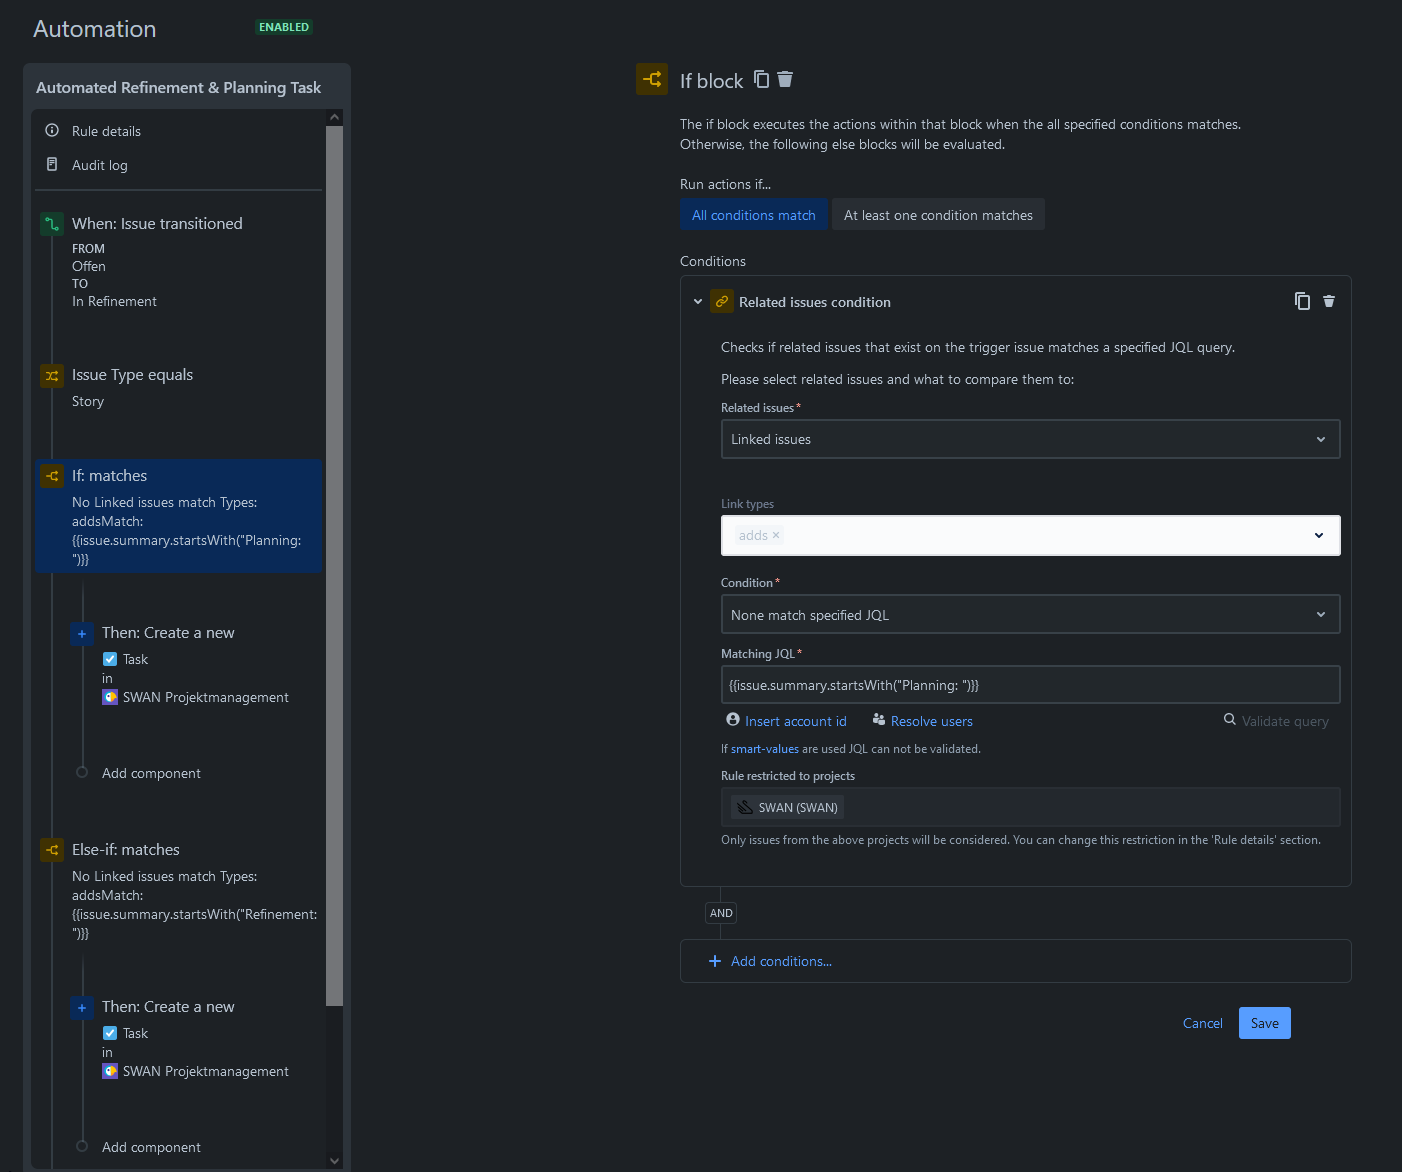Image resolution: width=1402 pixels, height=1172 pixels.
Task: Open the smart-values help link
Action: pyautogui.click(x=764, y=749)
